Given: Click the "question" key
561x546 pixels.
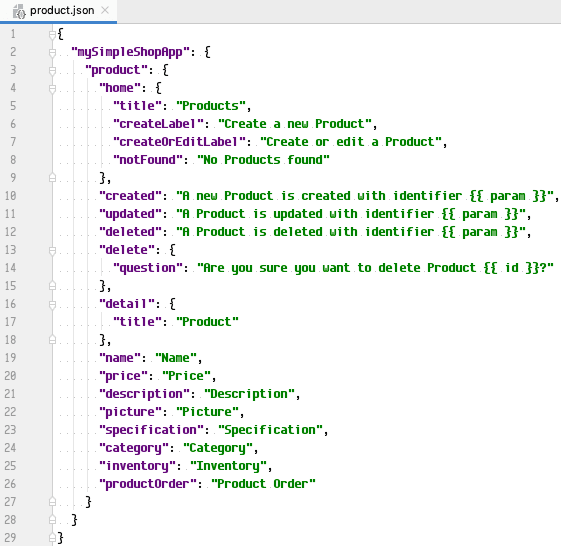Looking at the screenshot, I should 148,268.
